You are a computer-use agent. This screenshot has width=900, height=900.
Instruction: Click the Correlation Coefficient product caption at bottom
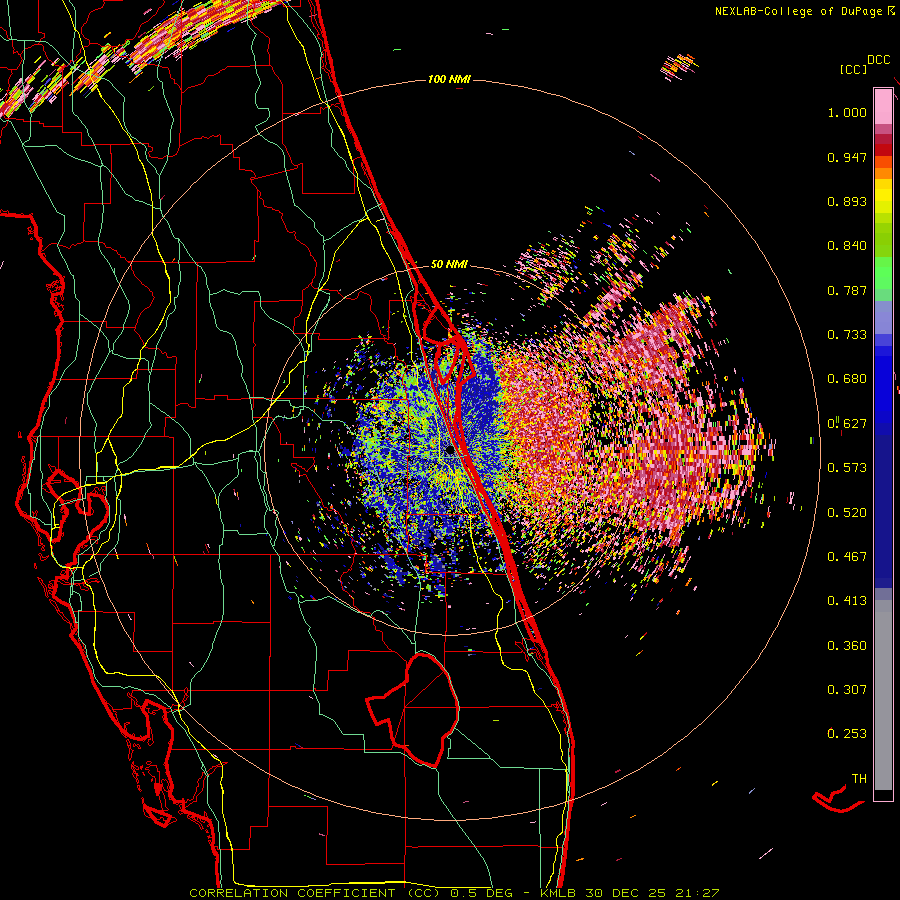pos(454,893)
